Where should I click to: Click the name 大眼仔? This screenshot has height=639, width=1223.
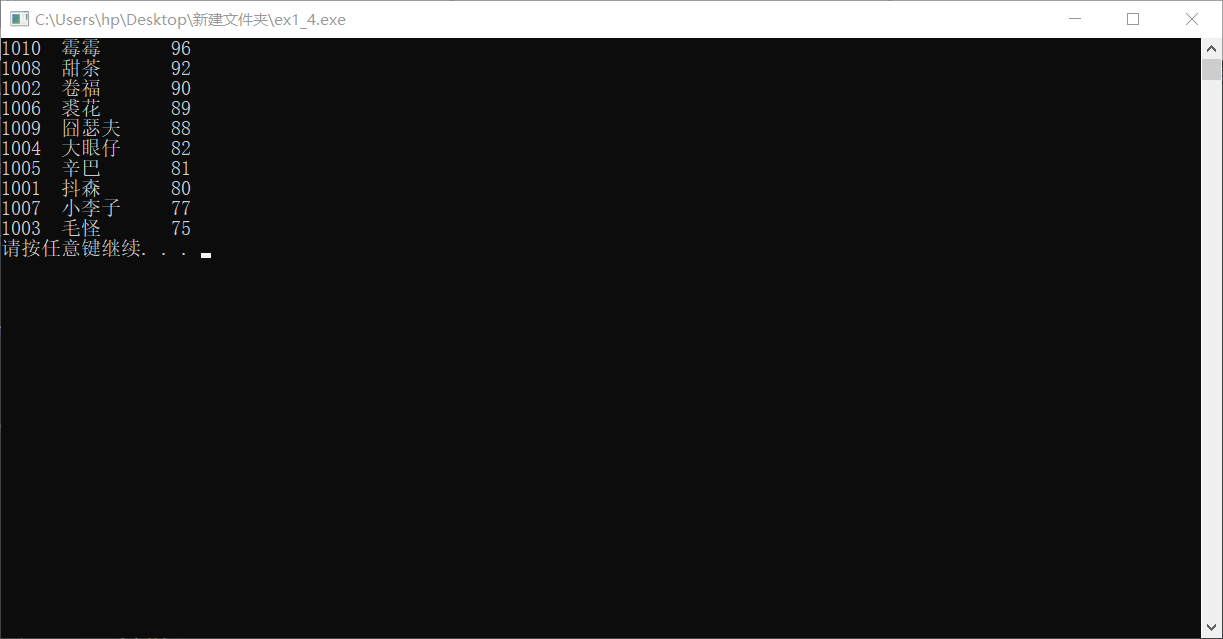(x=91, y=148)
